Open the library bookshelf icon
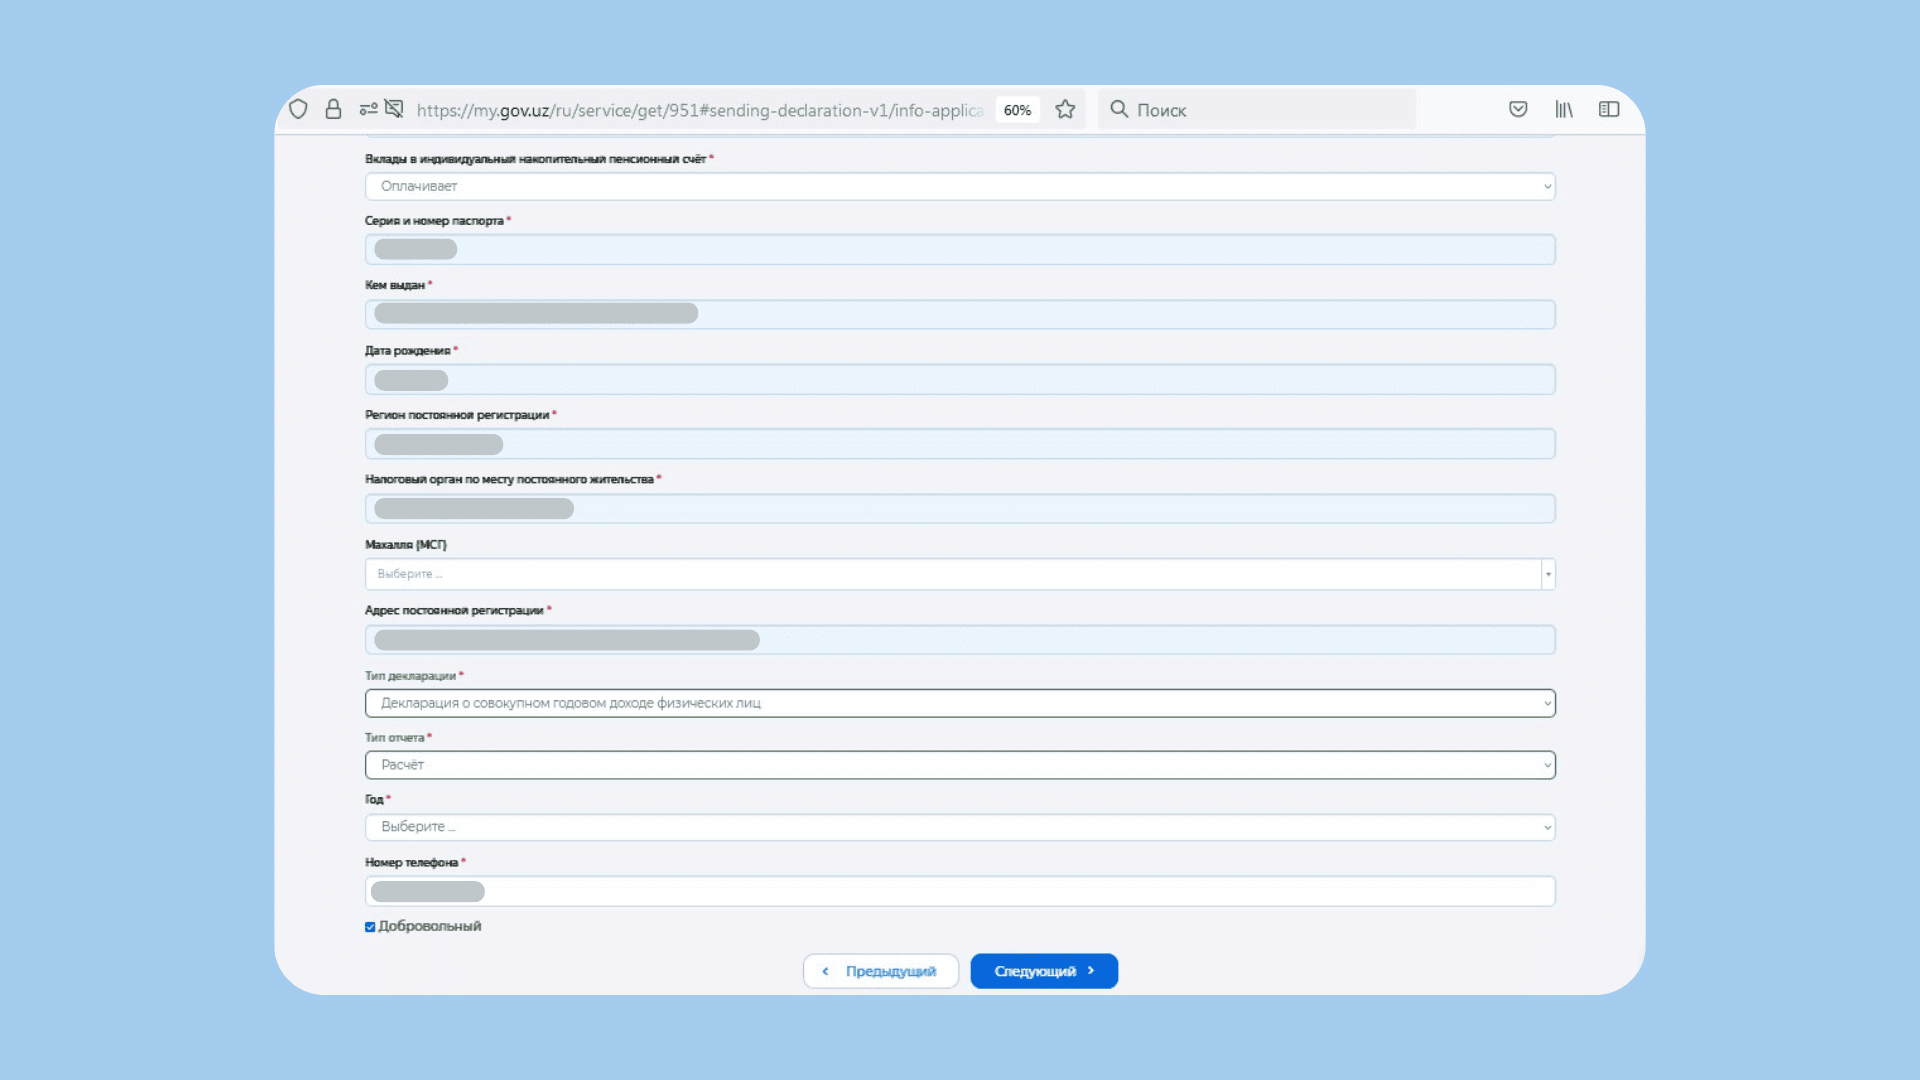Image resolution: width=1920 pixels, height=1080 pixels. tap(1564, 109)
